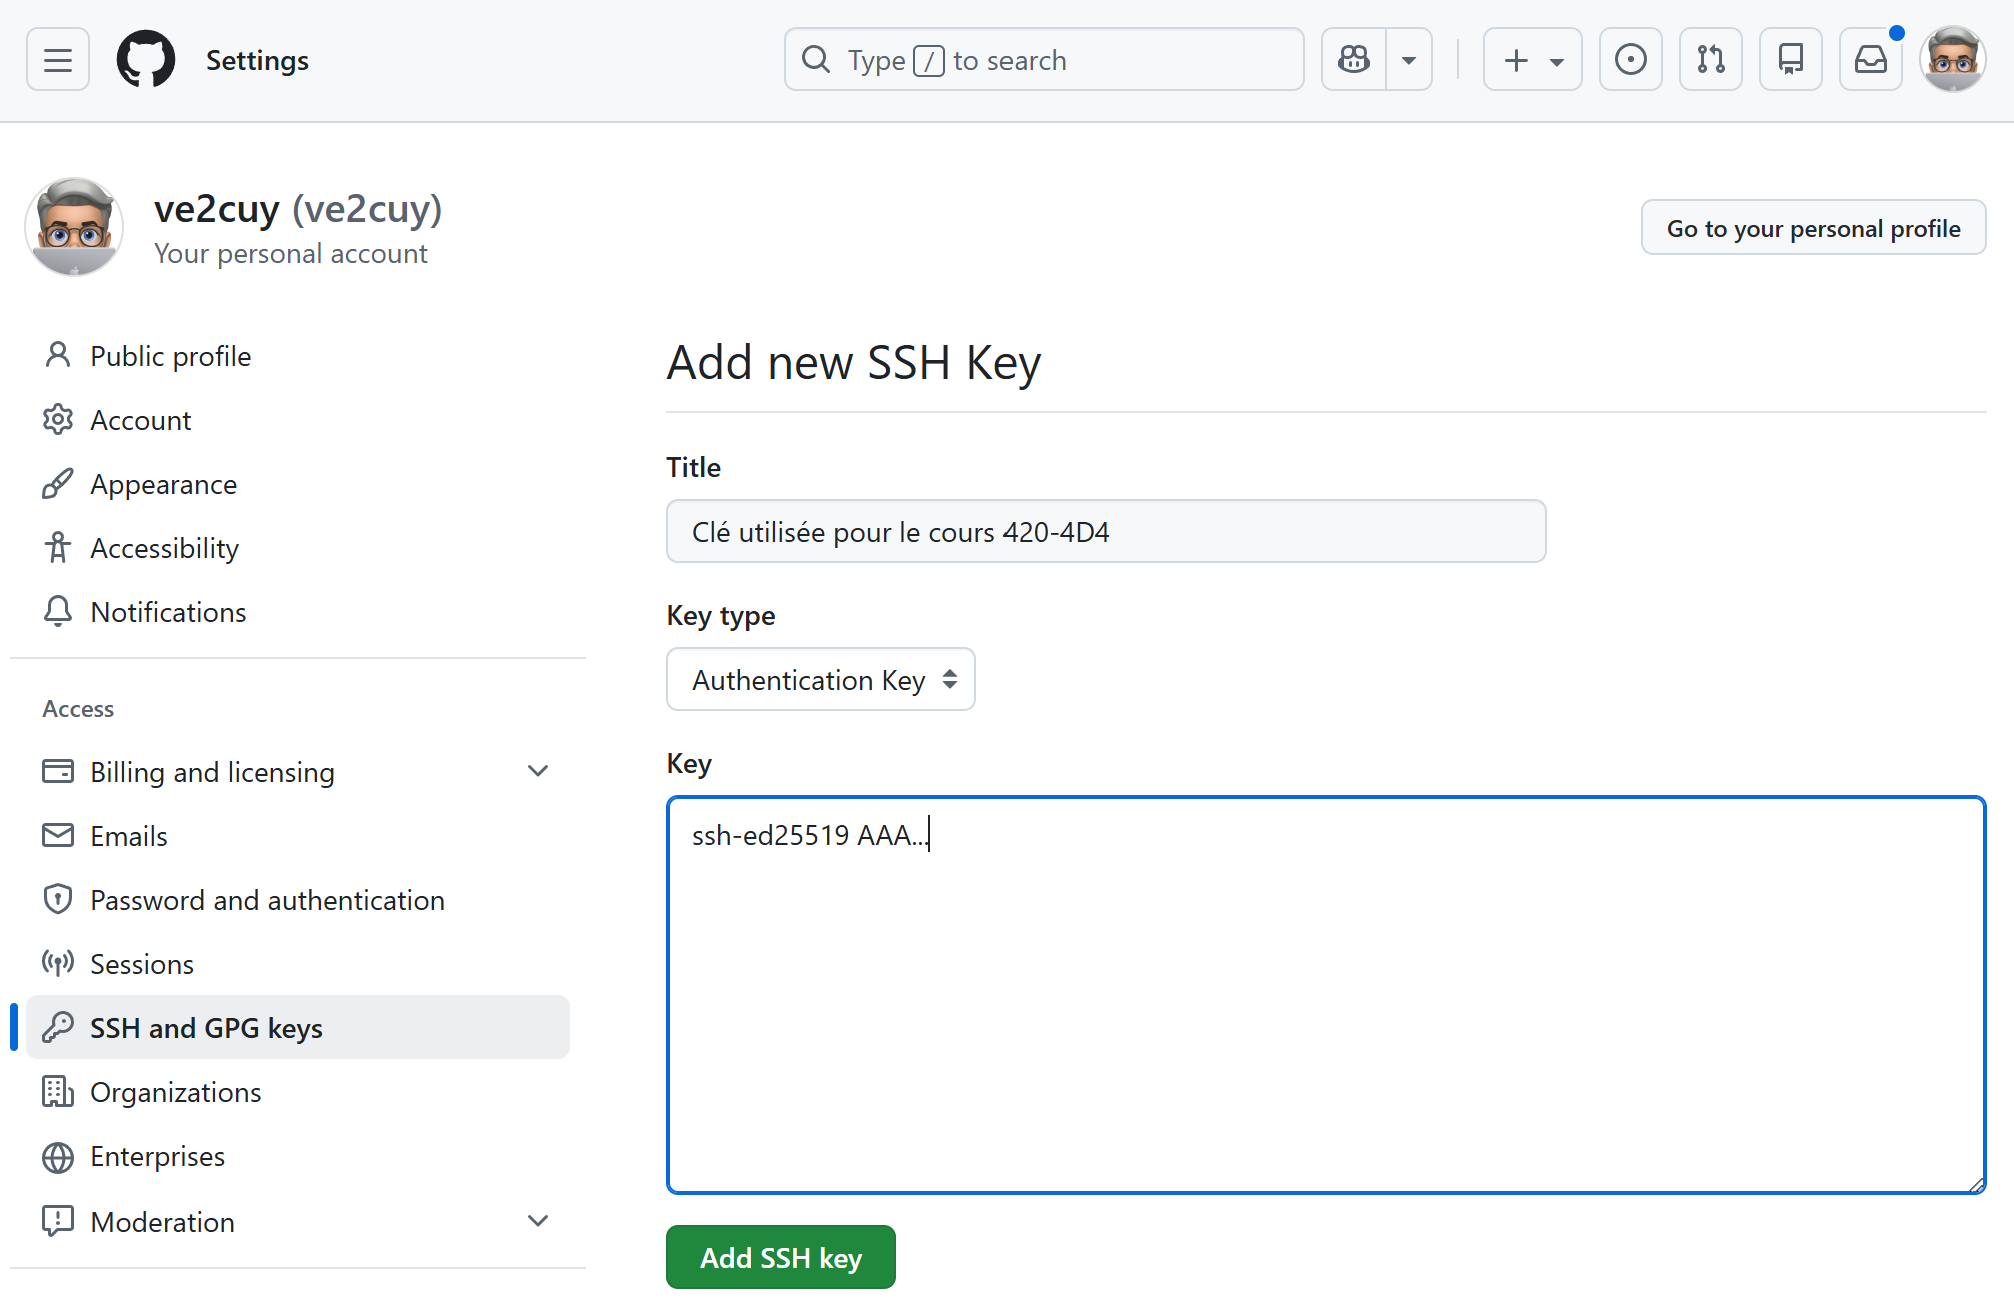Image resolution: width=2014 pixels, height=1302 pixels.
Task: Open the notifications inbox icon
Action: tap(1871, 59)
